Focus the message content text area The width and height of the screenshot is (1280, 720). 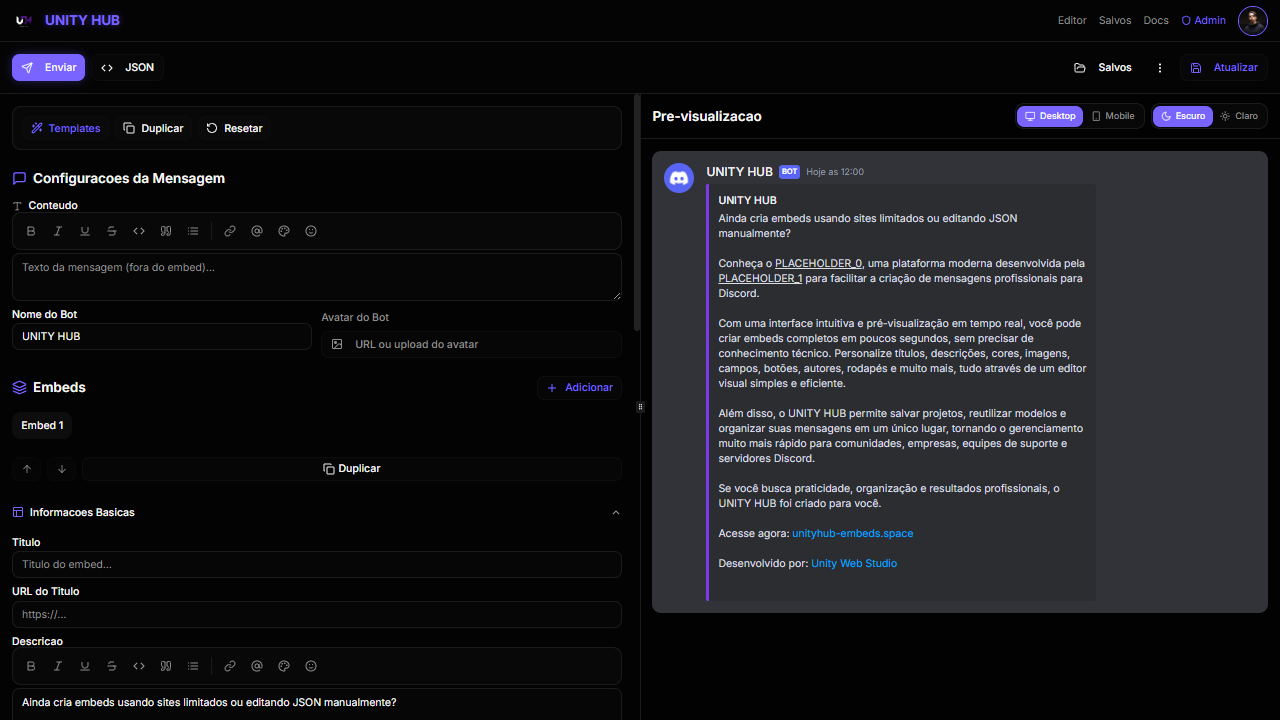(317, 277)
